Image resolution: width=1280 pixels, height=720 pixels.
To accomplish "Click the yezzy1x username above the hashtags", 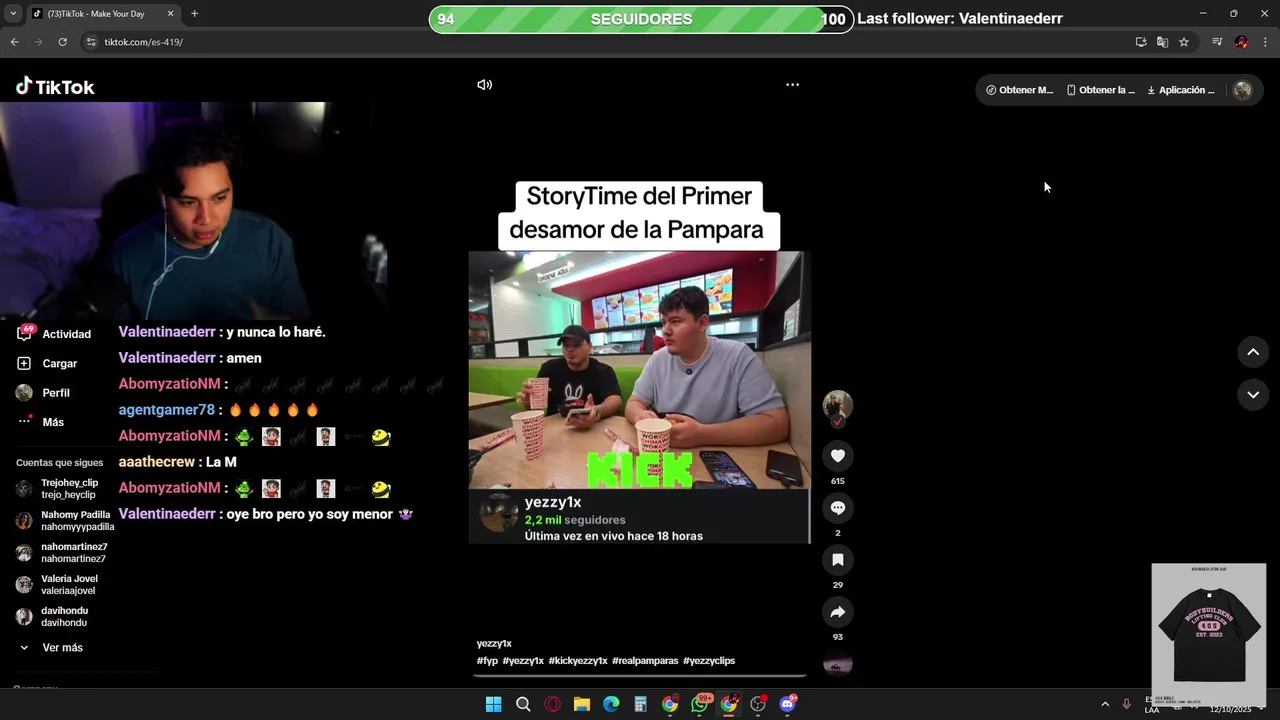I will pyautogui.click(x=494, y=644).
